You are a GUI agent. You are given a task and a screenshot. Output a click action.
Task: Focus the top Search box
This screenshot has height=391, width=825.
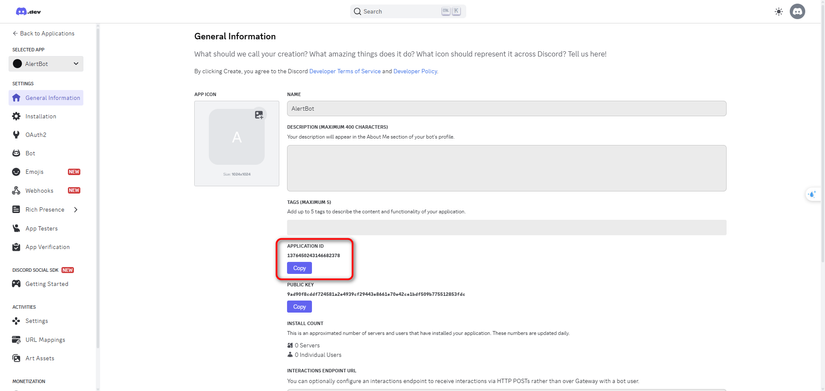408,12
